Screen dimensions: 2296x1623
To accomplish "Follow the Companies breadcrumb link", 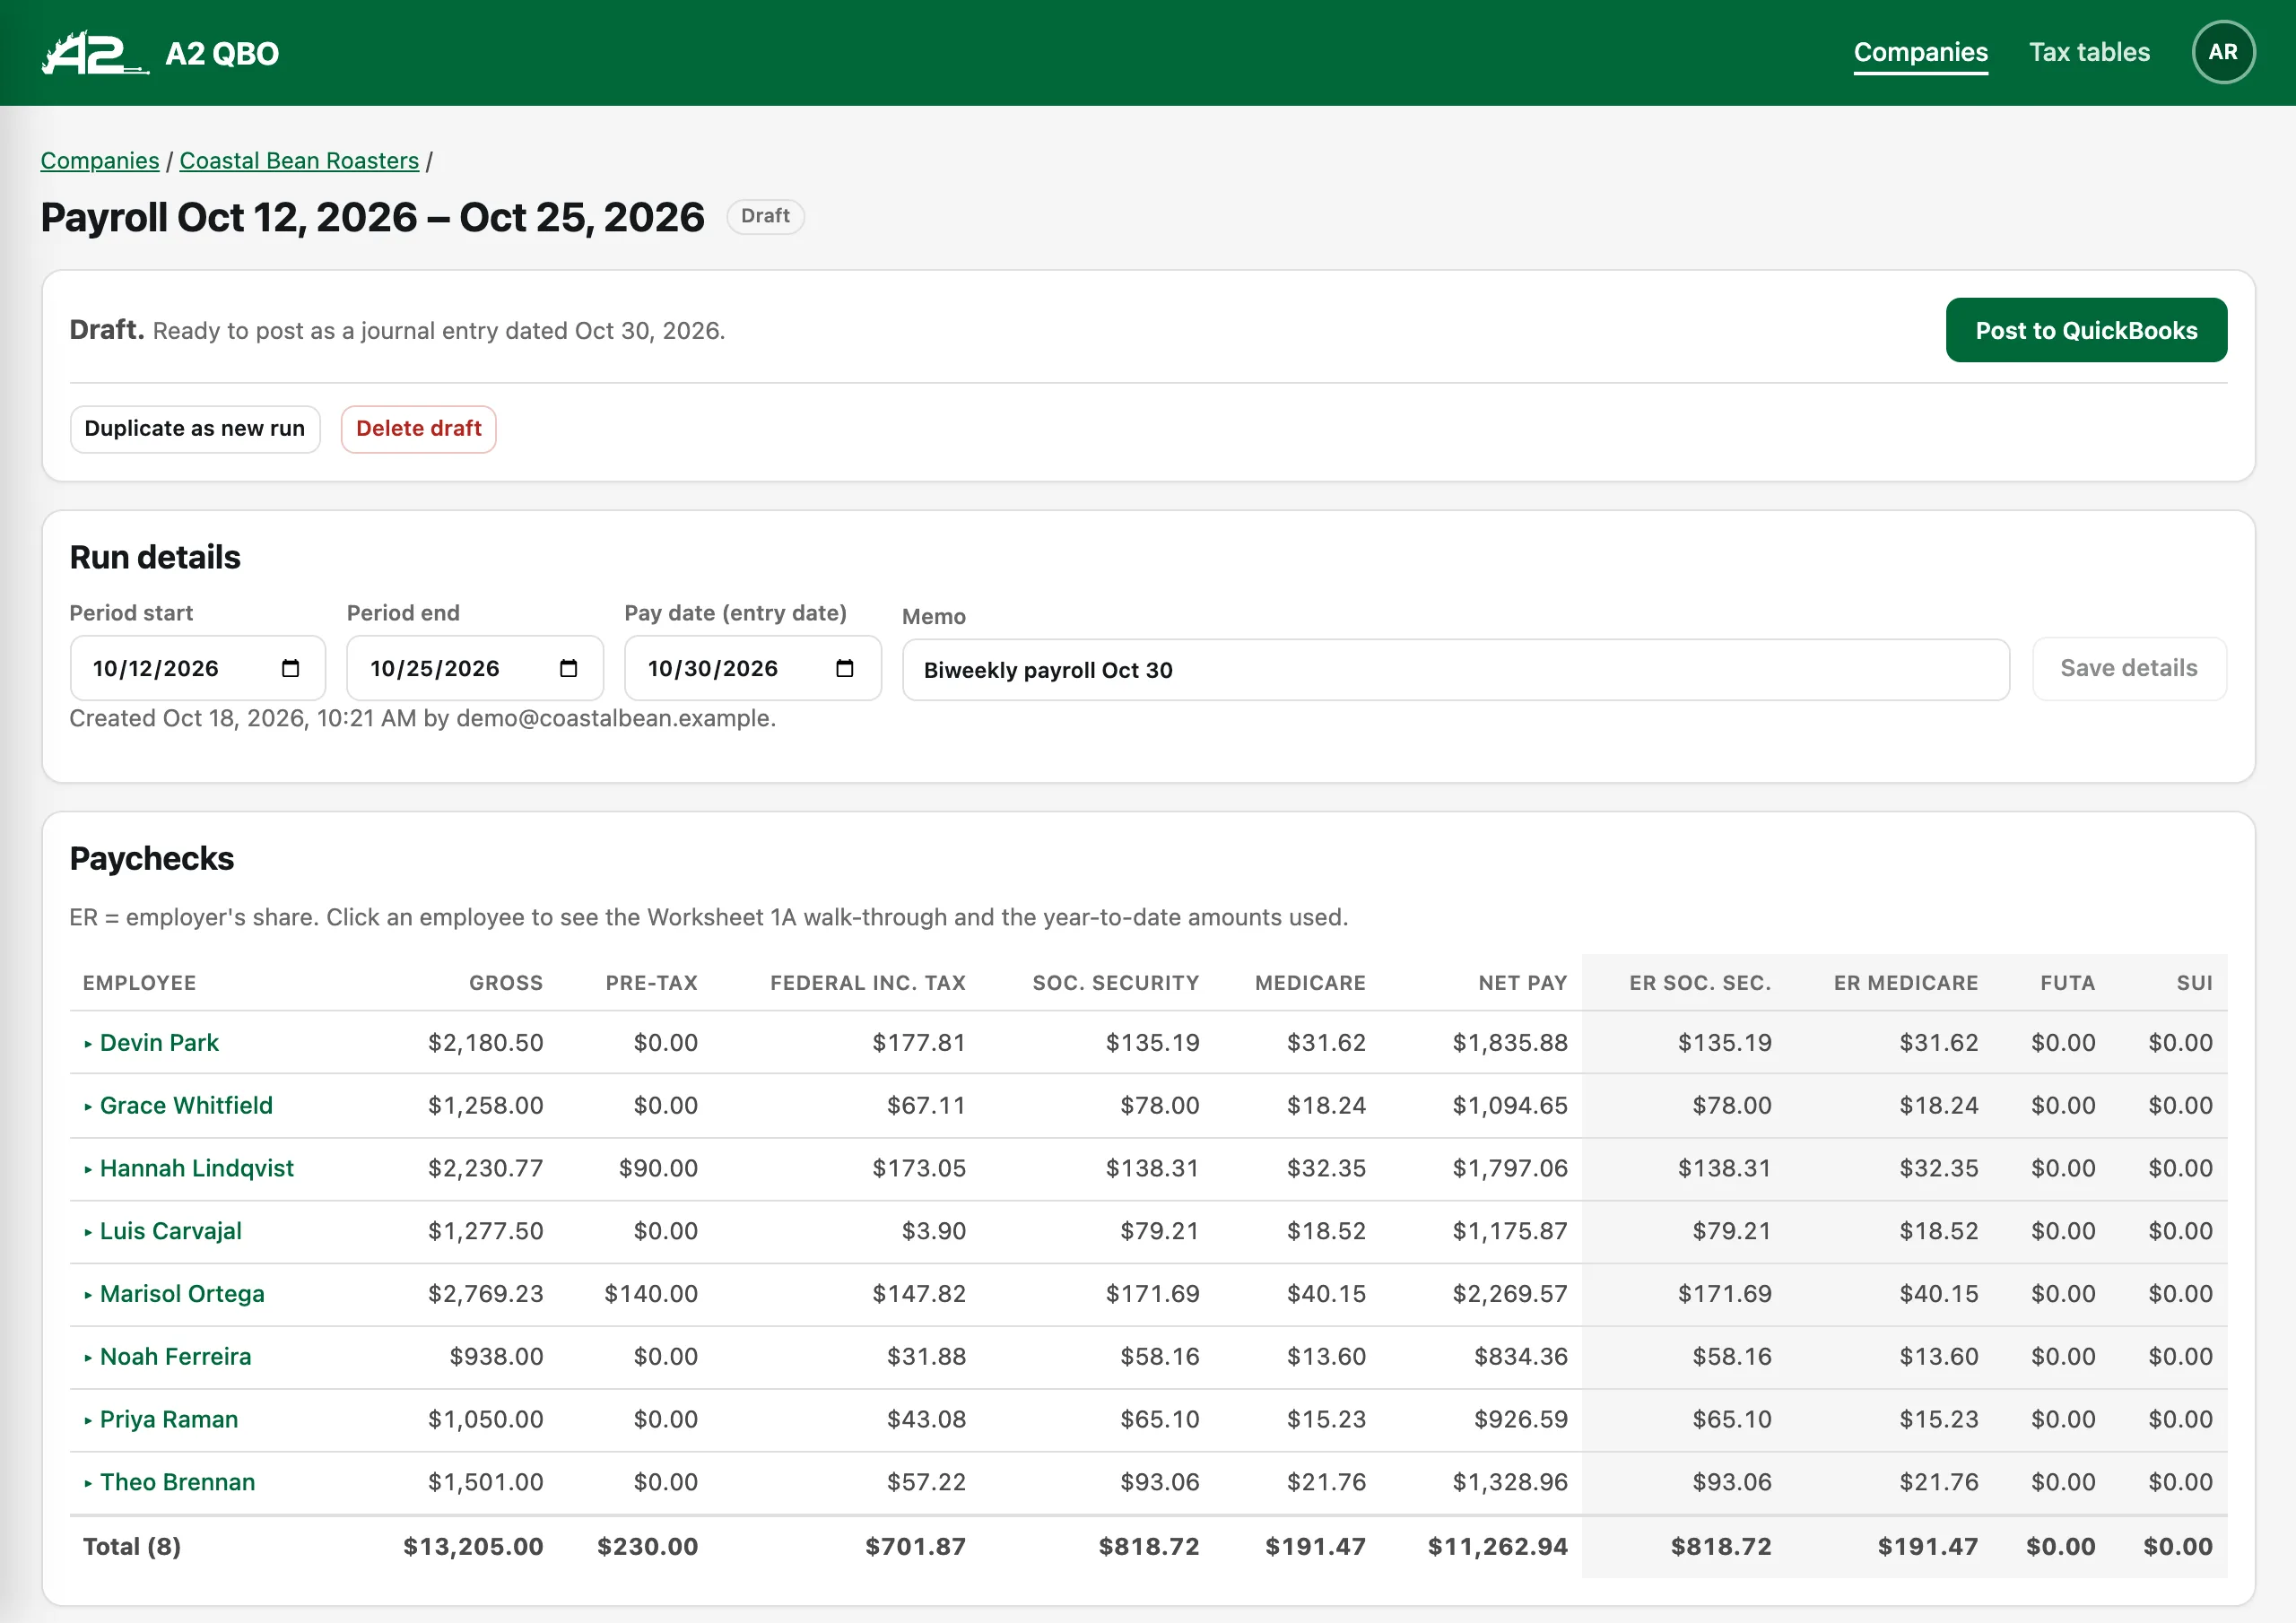I will pos(100,161).
